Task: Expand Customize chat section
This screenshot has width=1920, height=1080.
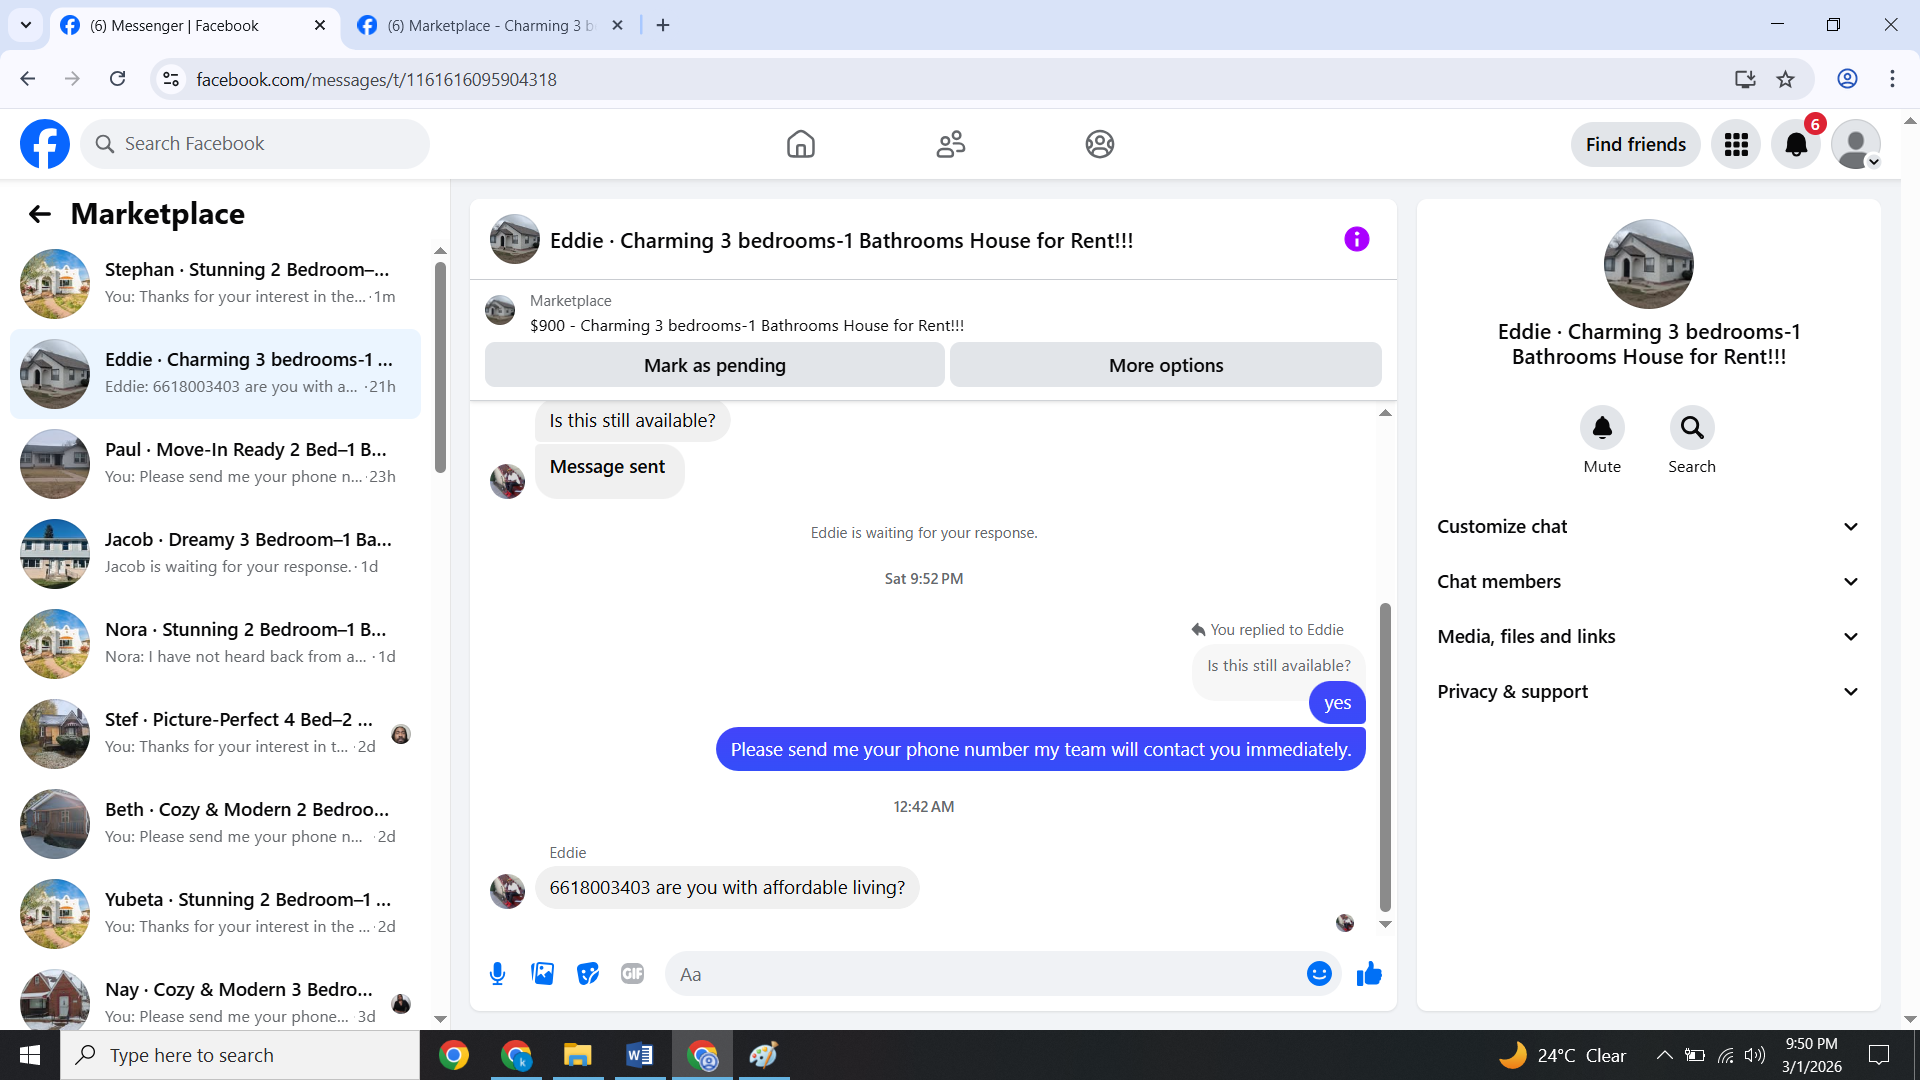Action: (1648, 527)
